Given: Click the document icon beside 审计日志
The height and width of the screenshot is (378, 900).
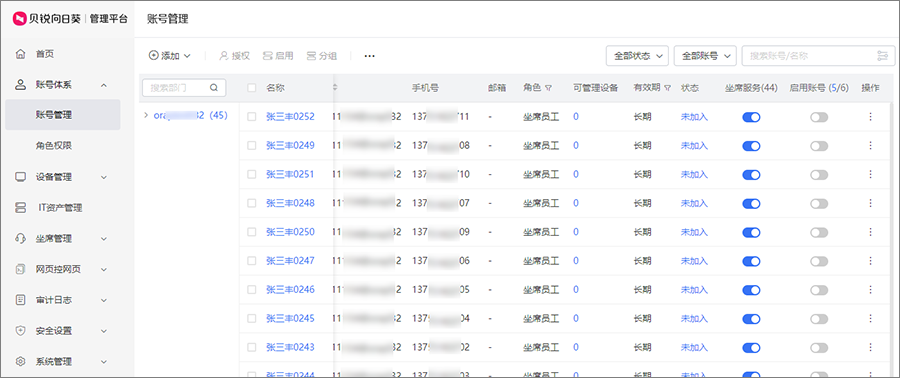Looking at the screenshot, I should [21, 300].
